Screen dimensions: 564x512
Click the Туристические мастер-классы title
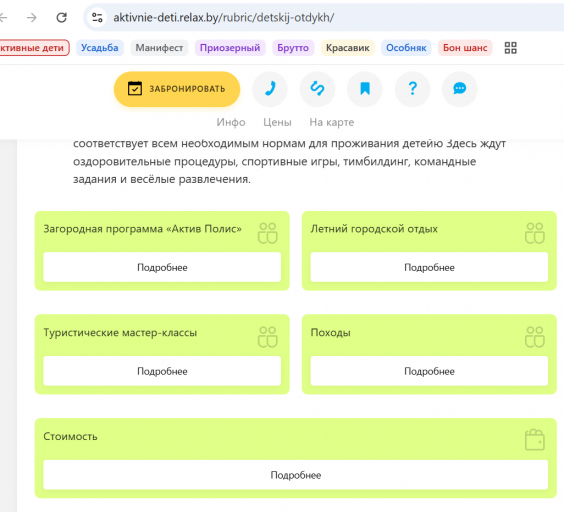point(120,332)
